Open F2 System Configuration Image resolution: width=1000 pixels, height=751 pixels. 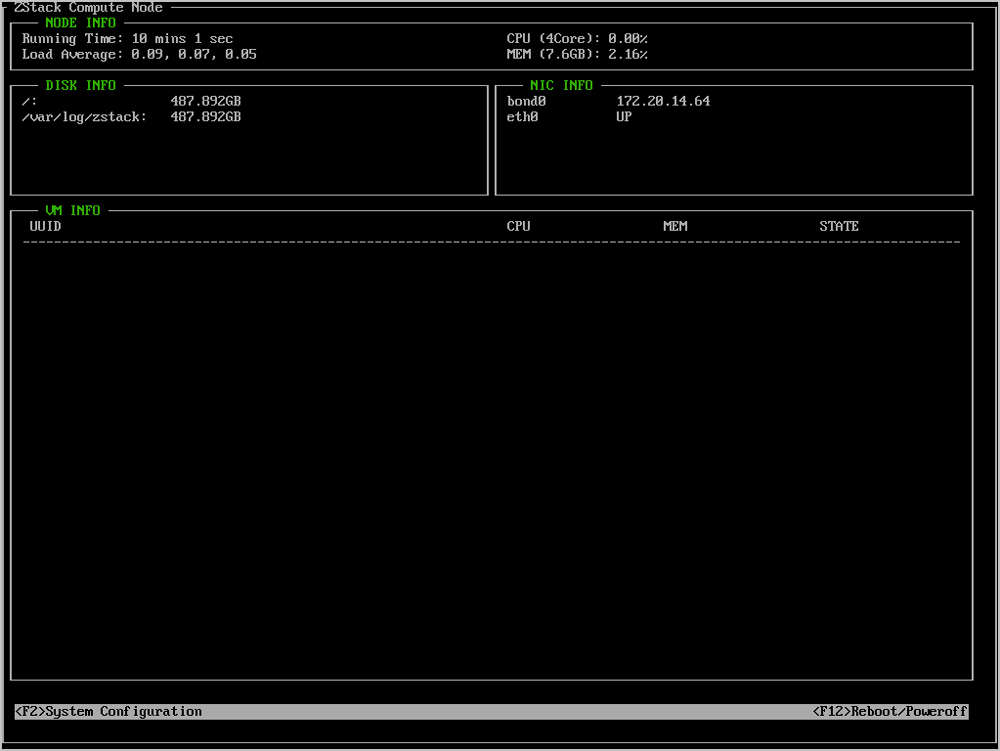point(109,712)
